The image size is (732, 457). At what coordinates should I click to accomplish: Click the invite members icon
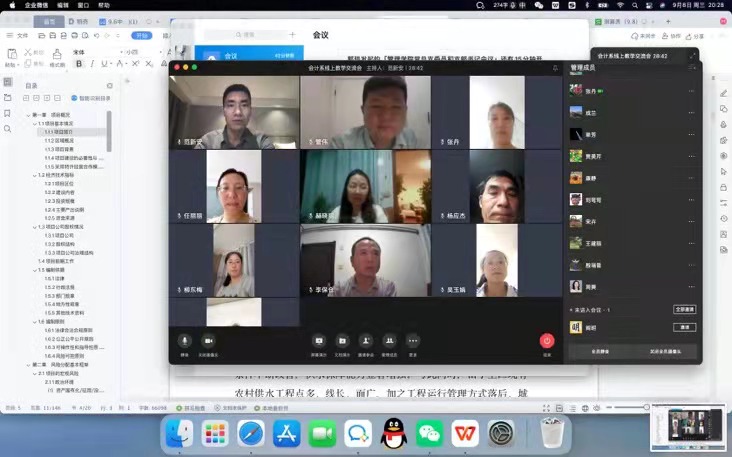click(x=366, y=341)
